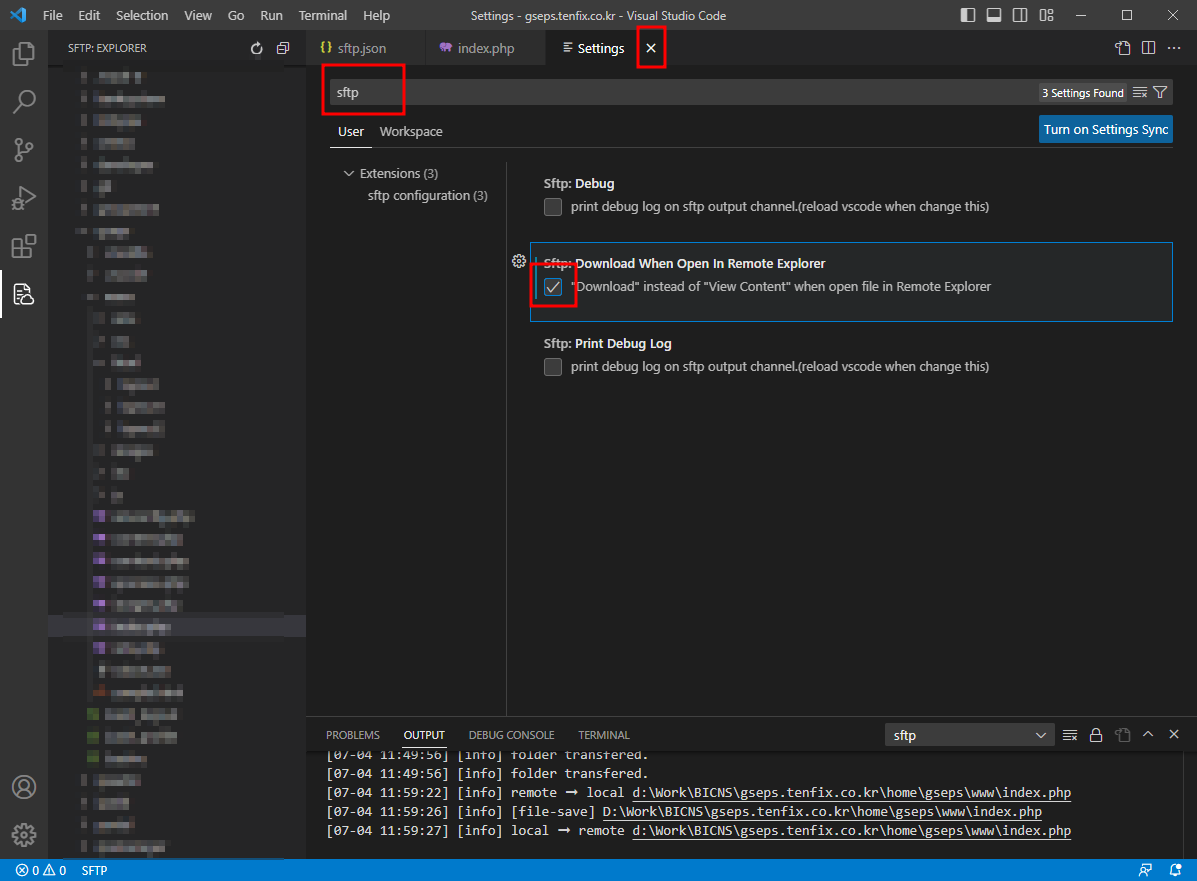The image size is (1197, 881).
Task: Open Customize Layout icon
Action: coord(1047,15)
